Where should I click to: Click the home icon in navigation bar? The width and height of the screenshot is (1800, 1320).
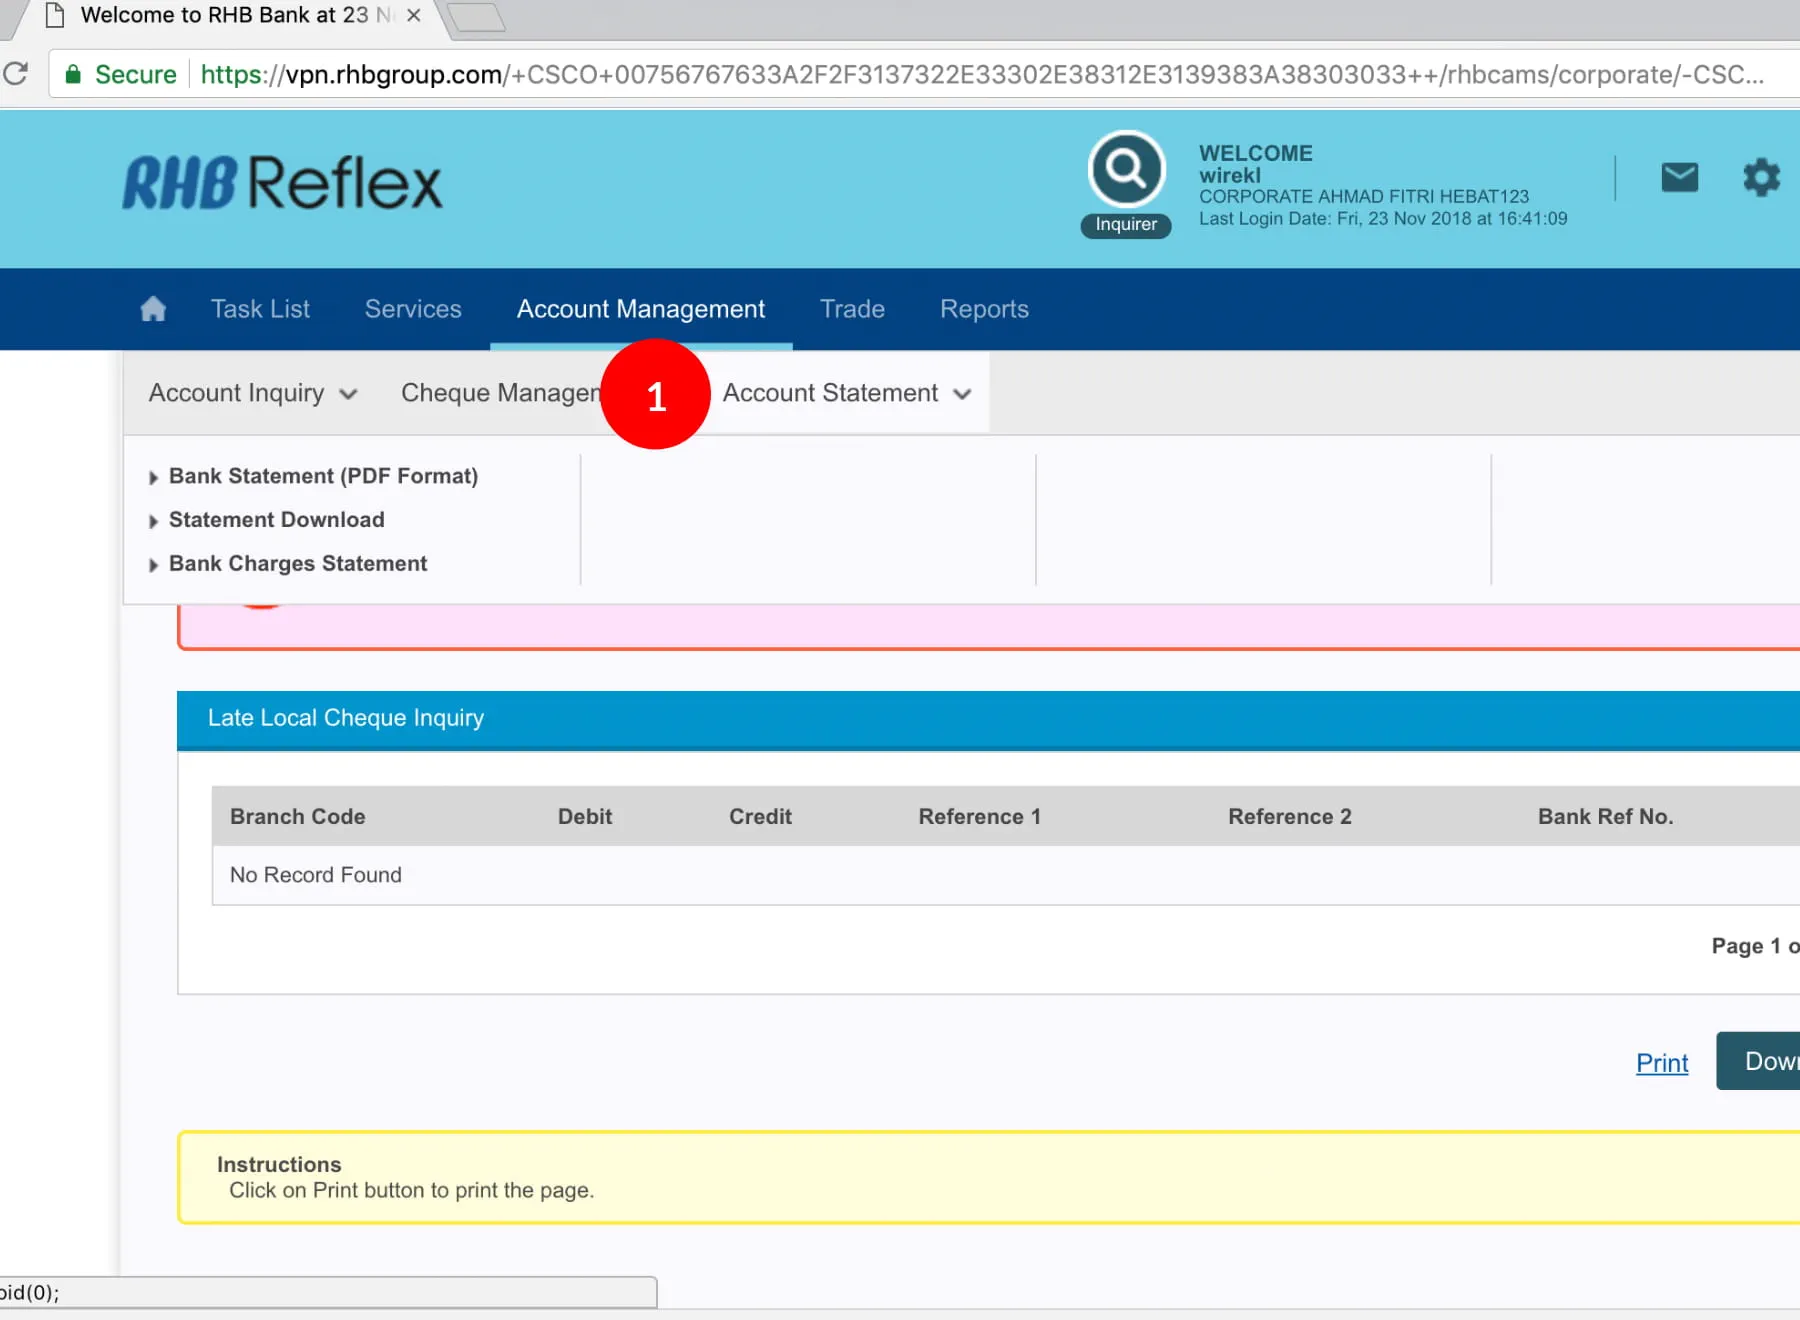pyautogui.click(x=153, y=309)
